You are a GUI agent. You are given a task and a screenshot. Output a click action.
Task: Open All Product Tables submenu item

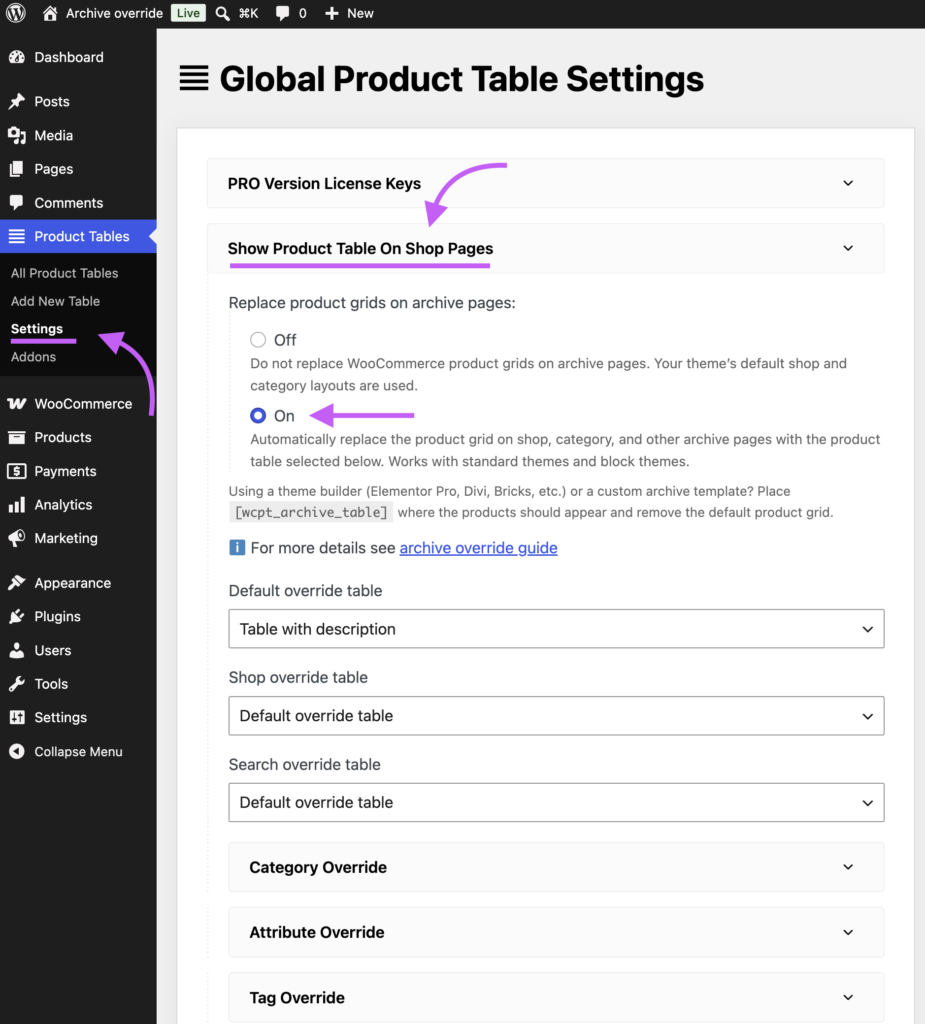click(x=65, y=273)
